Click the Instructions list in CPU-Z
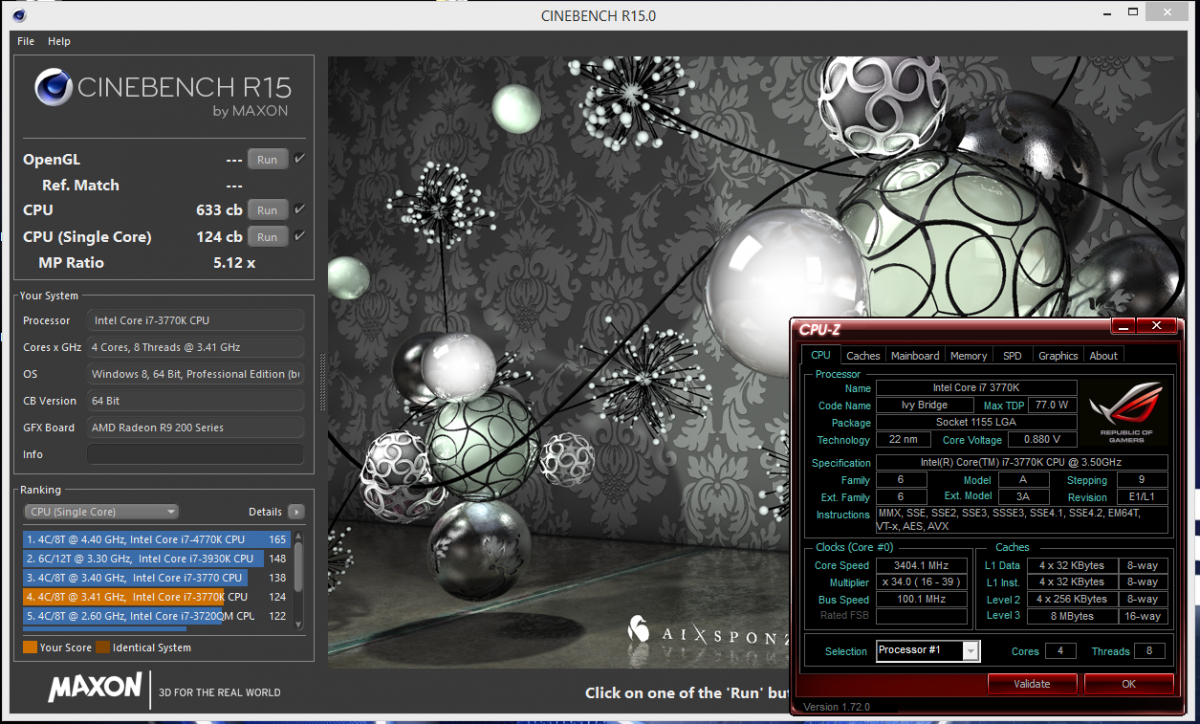The width and height of the screenshot is (1200, 724). (x=1022, y=520)
